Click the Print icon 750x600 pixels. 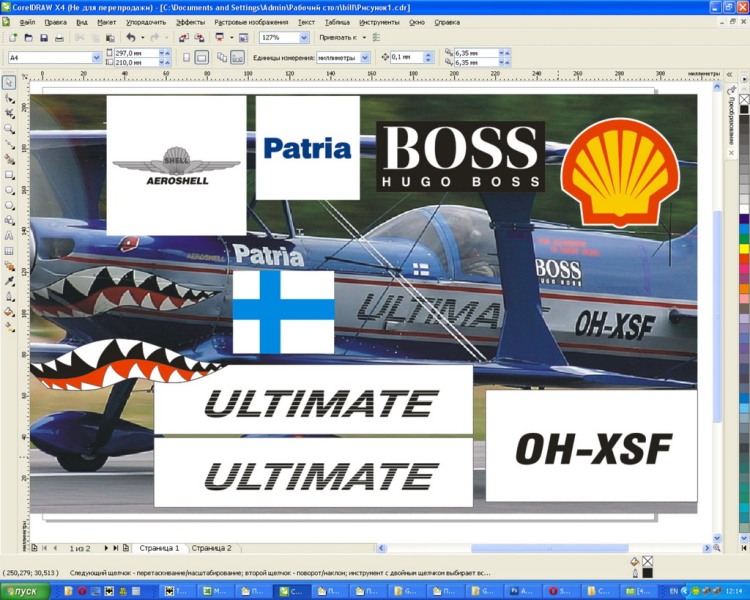tap(59, 38)
